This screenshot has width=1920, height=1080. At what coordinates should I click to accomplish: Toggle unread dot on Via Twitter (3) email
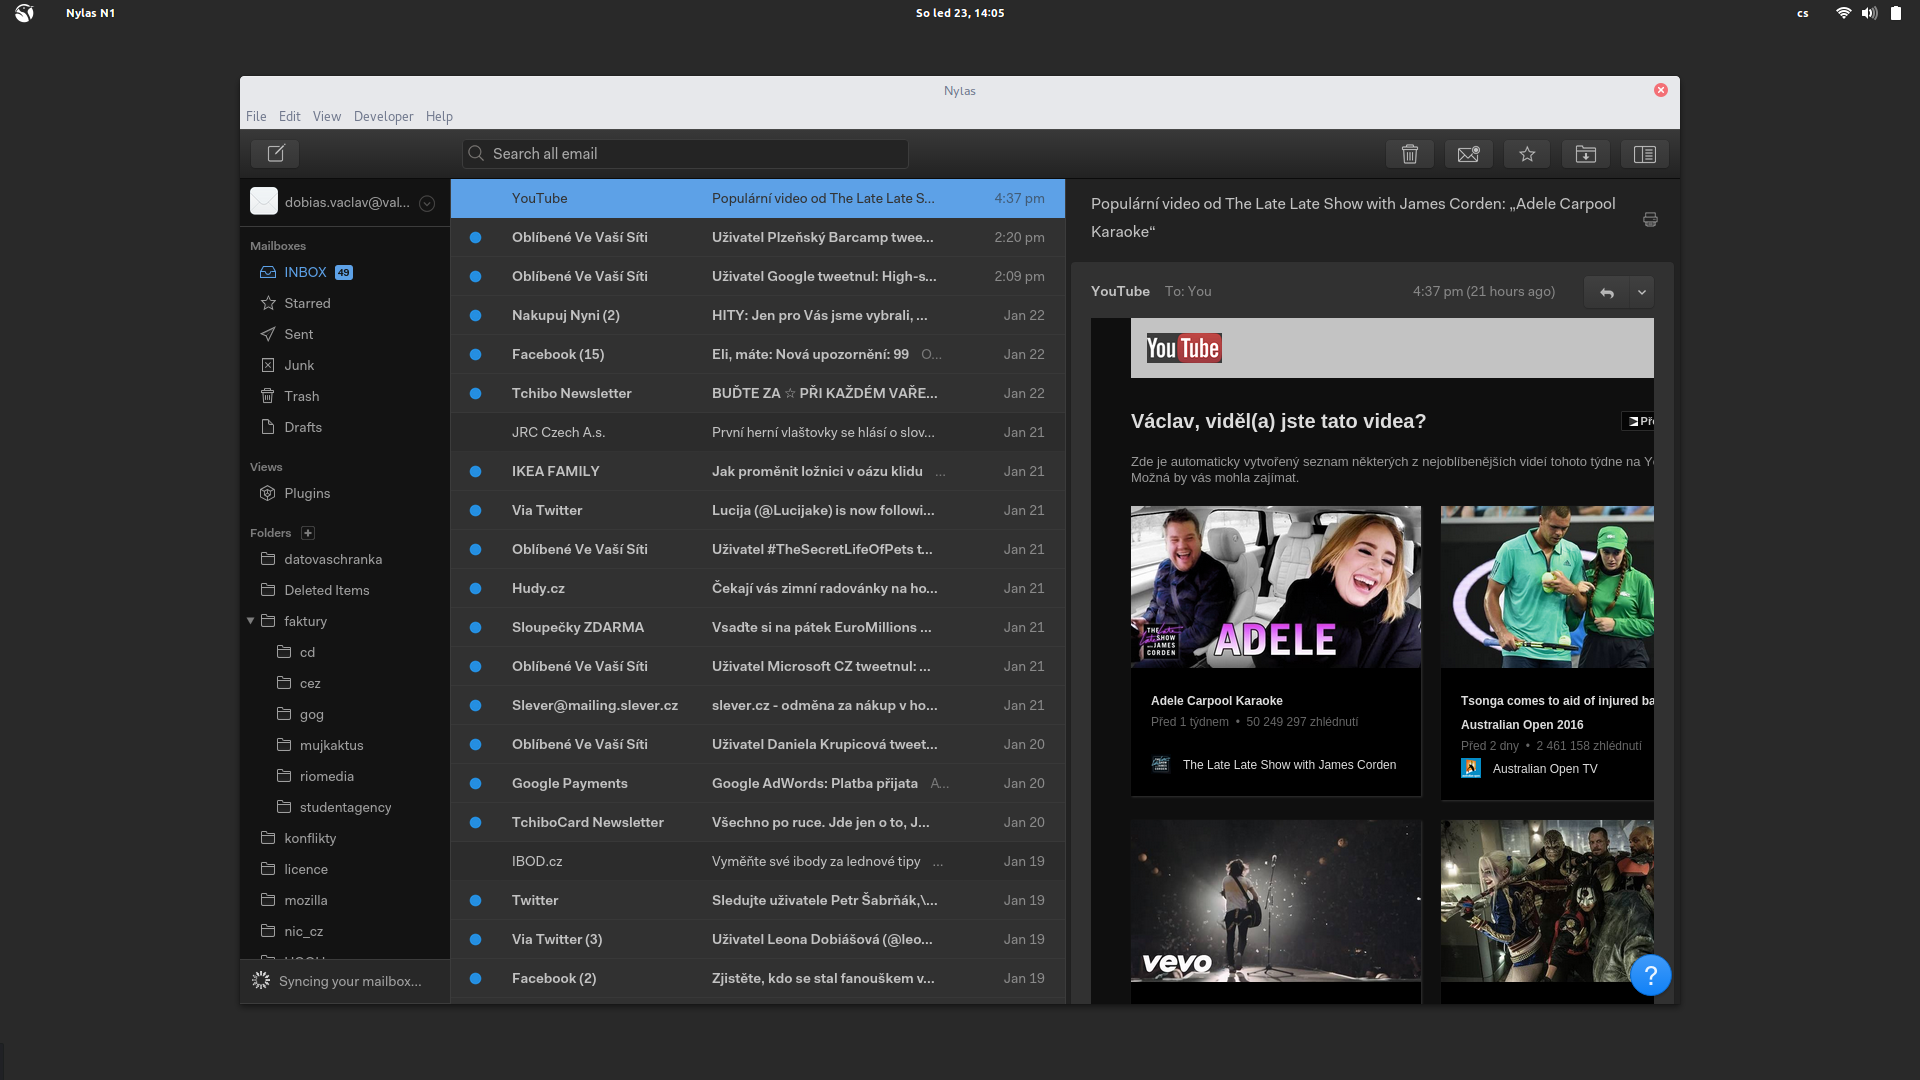click(476, 940)
